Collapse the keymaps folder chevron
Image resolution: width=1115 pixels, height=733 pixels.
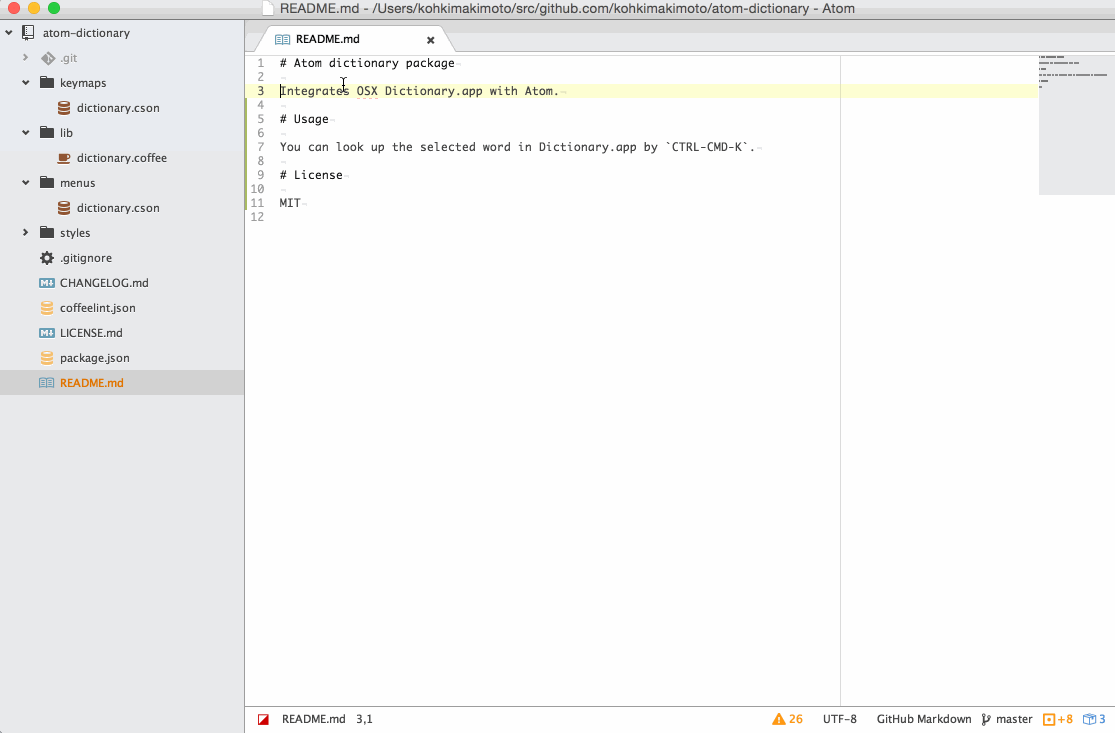26,82
